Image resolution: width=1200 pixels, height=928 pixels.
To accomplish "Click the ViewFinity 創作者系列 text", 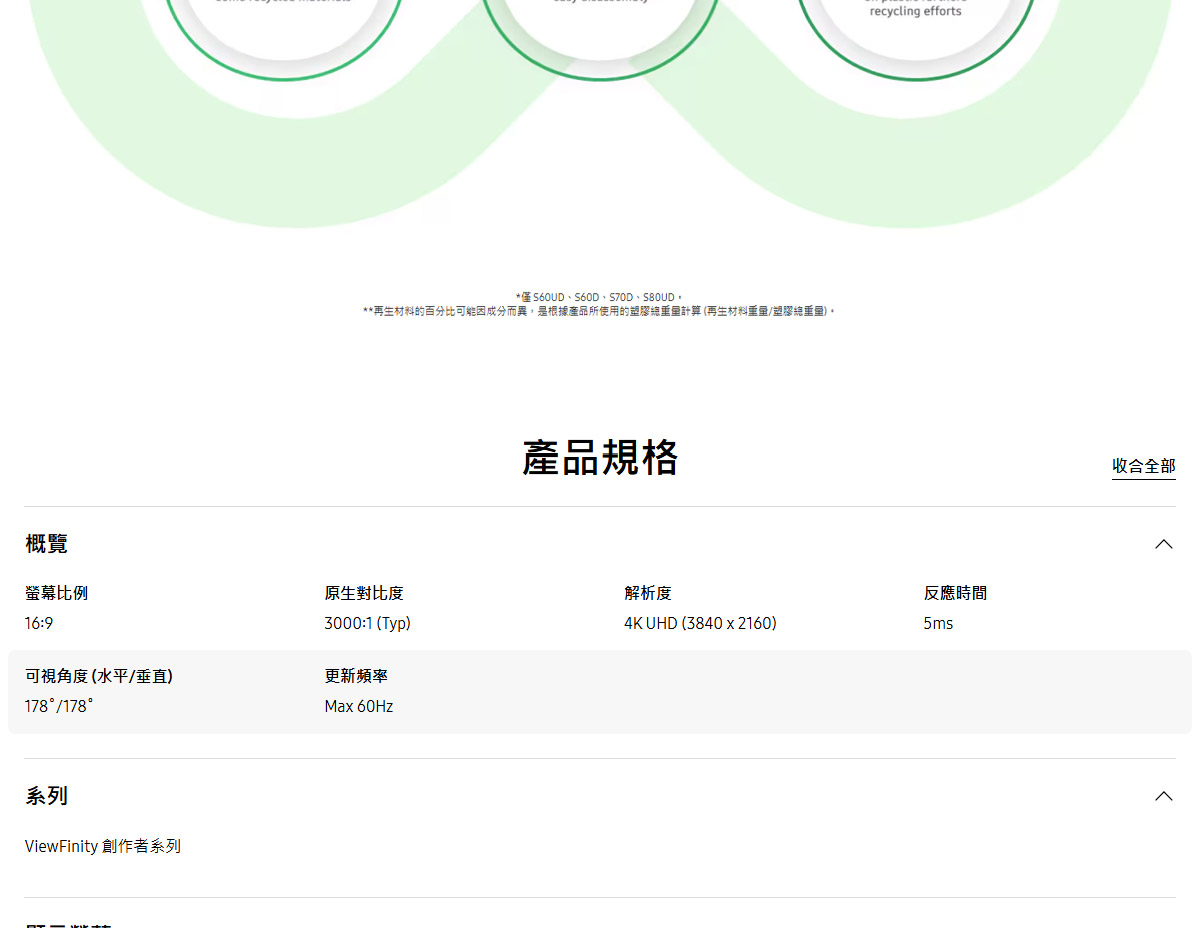I will click(x=101, y=845).
